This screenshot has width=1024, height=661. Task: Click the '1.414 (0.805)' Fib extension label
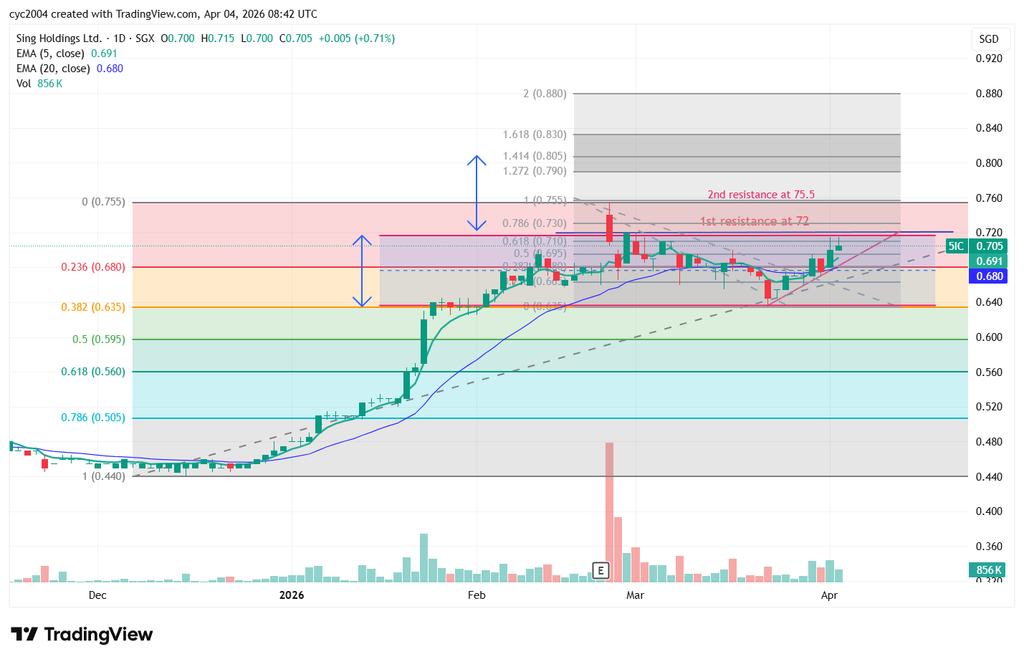tap(535, 156)
